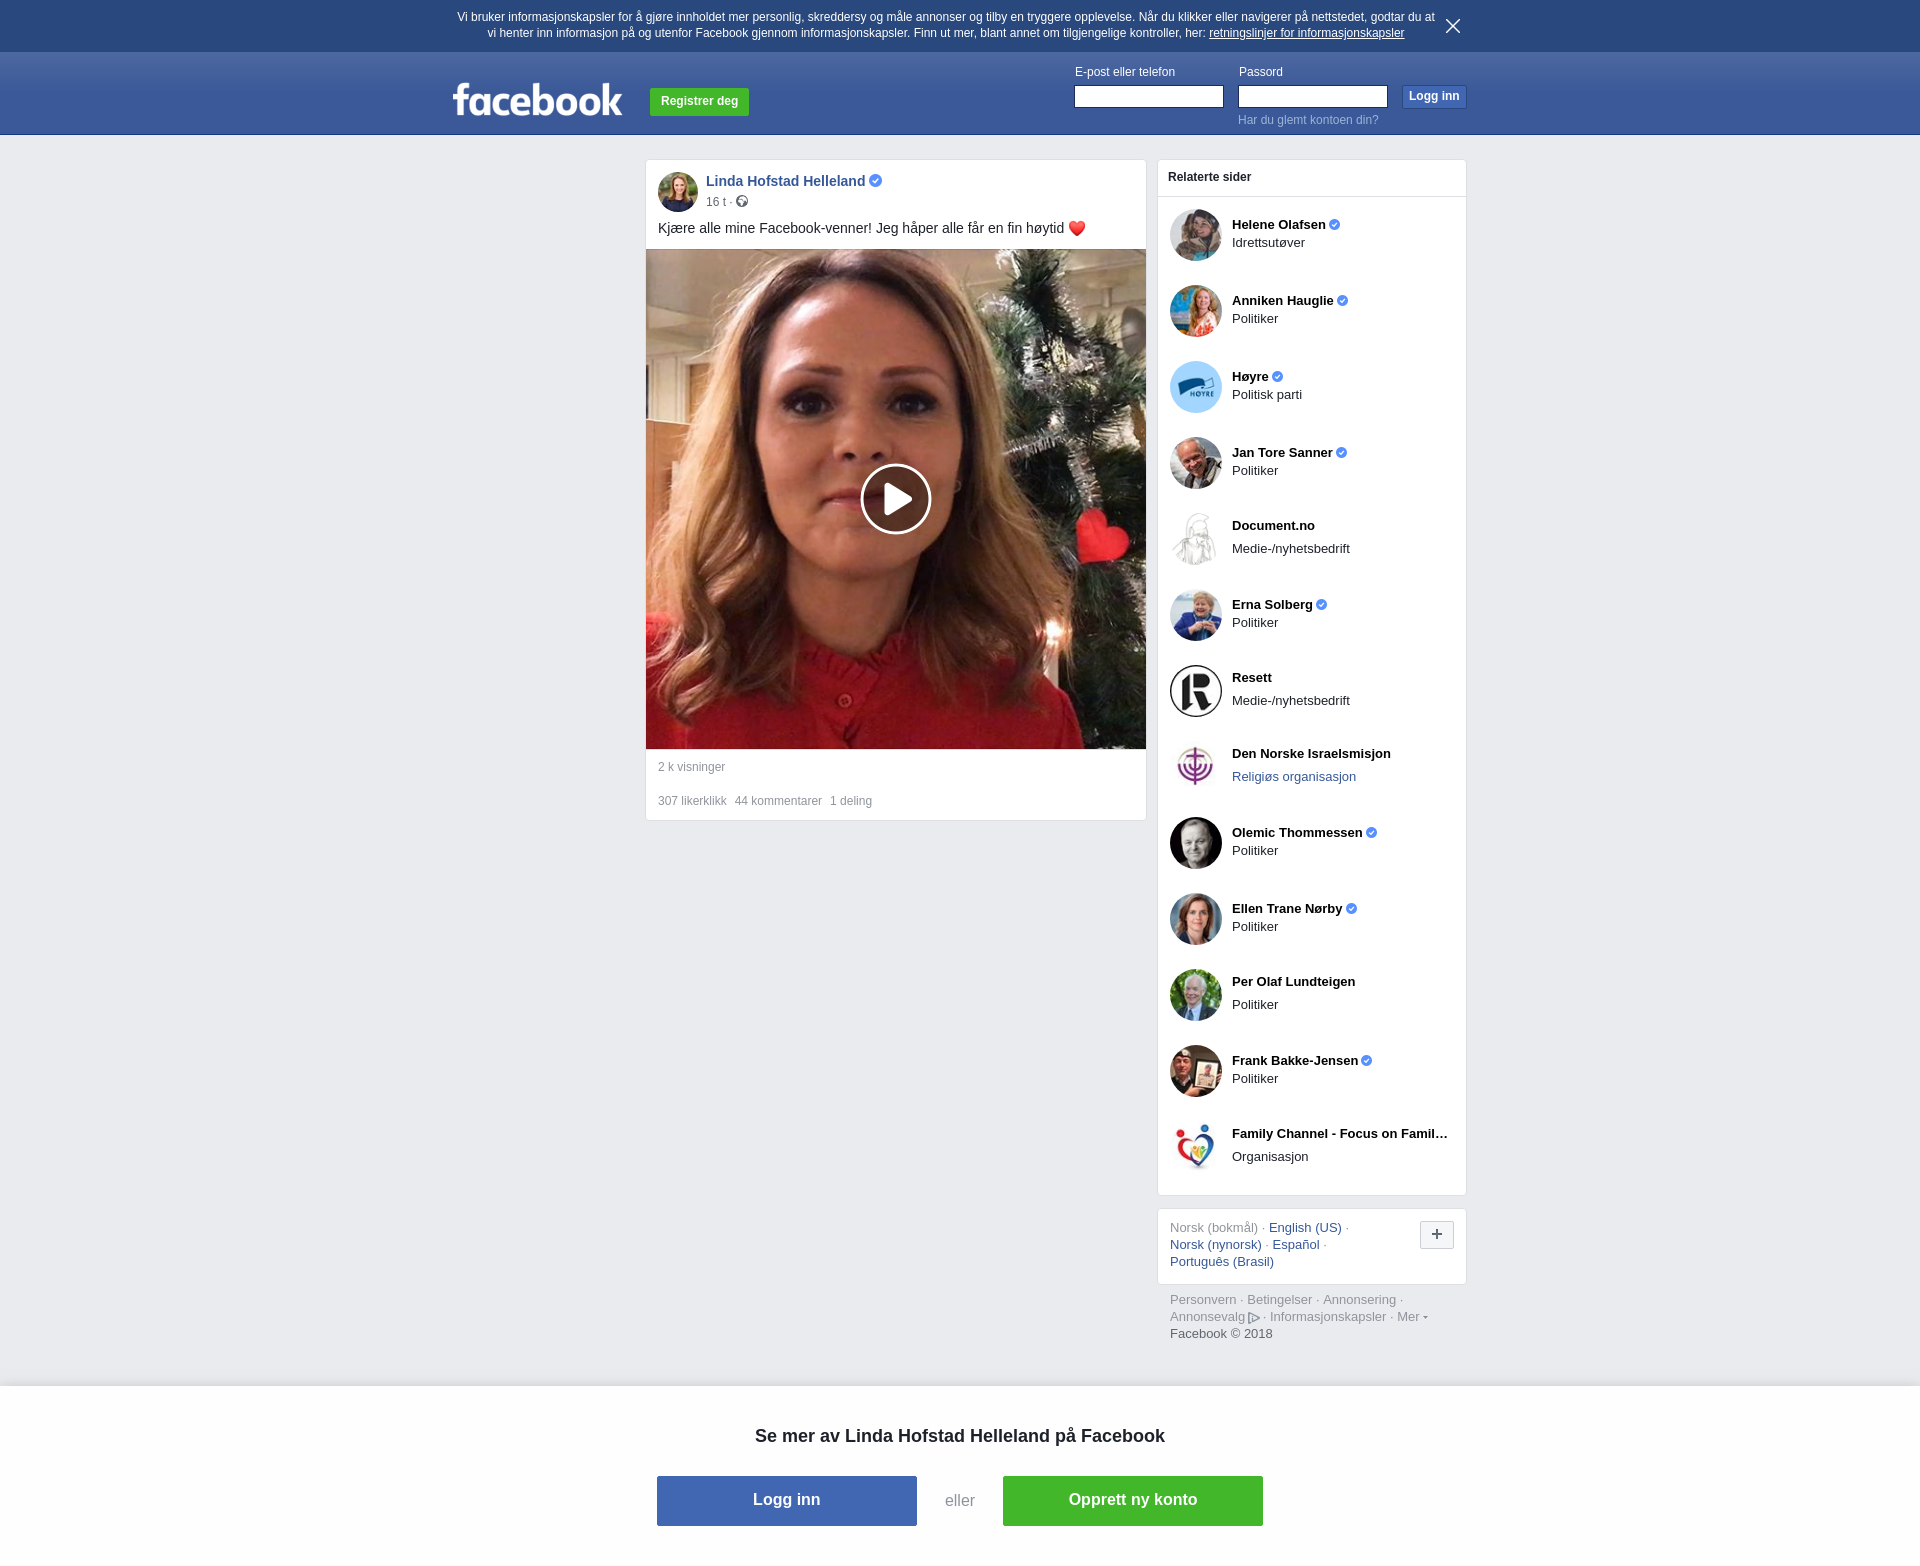Switch language to Español
The image size is (1920, 1566).
(x=1296, y=1245)
